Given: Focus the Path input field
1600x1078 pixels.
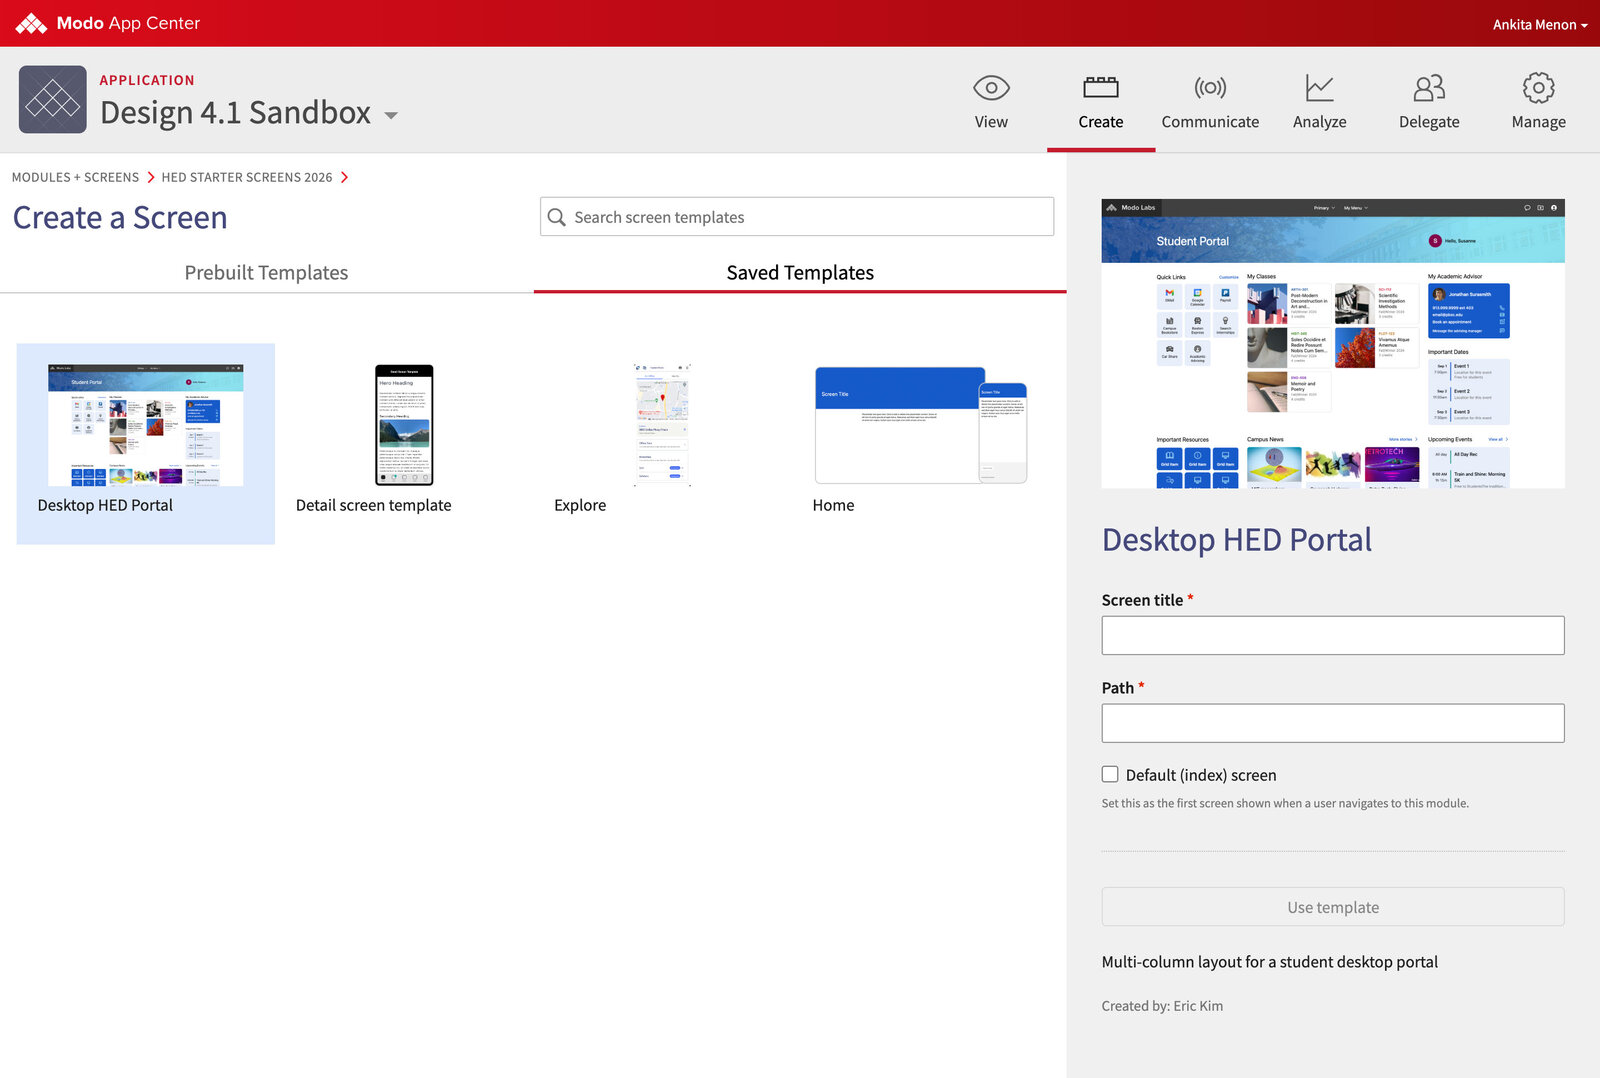Looking at the screenshot, I should click(x=1333, y=723).
